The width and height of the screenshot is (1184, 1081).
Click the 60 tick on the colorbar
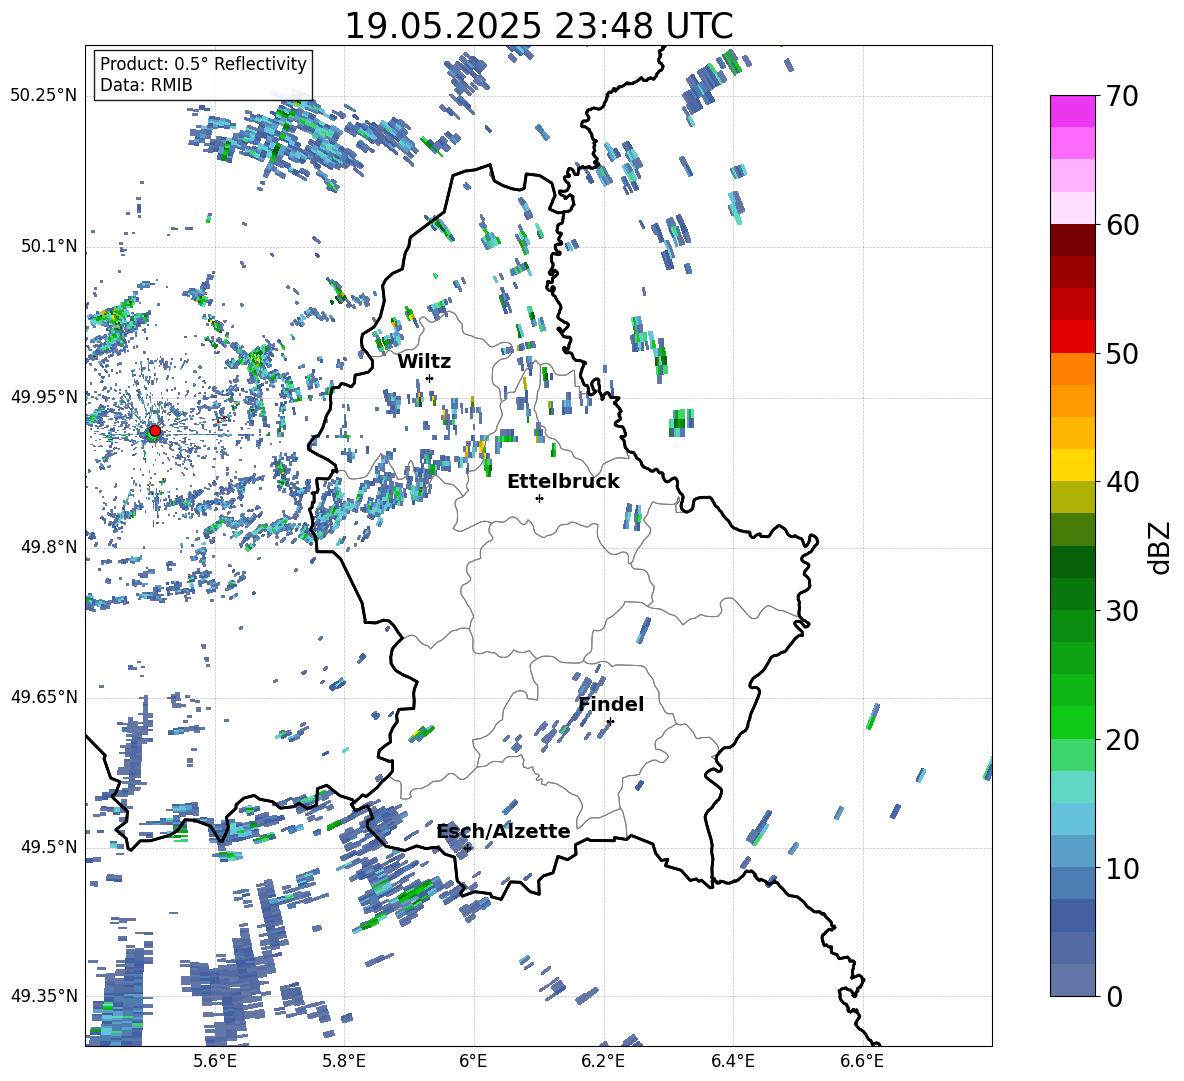(x=1122, y=225)
